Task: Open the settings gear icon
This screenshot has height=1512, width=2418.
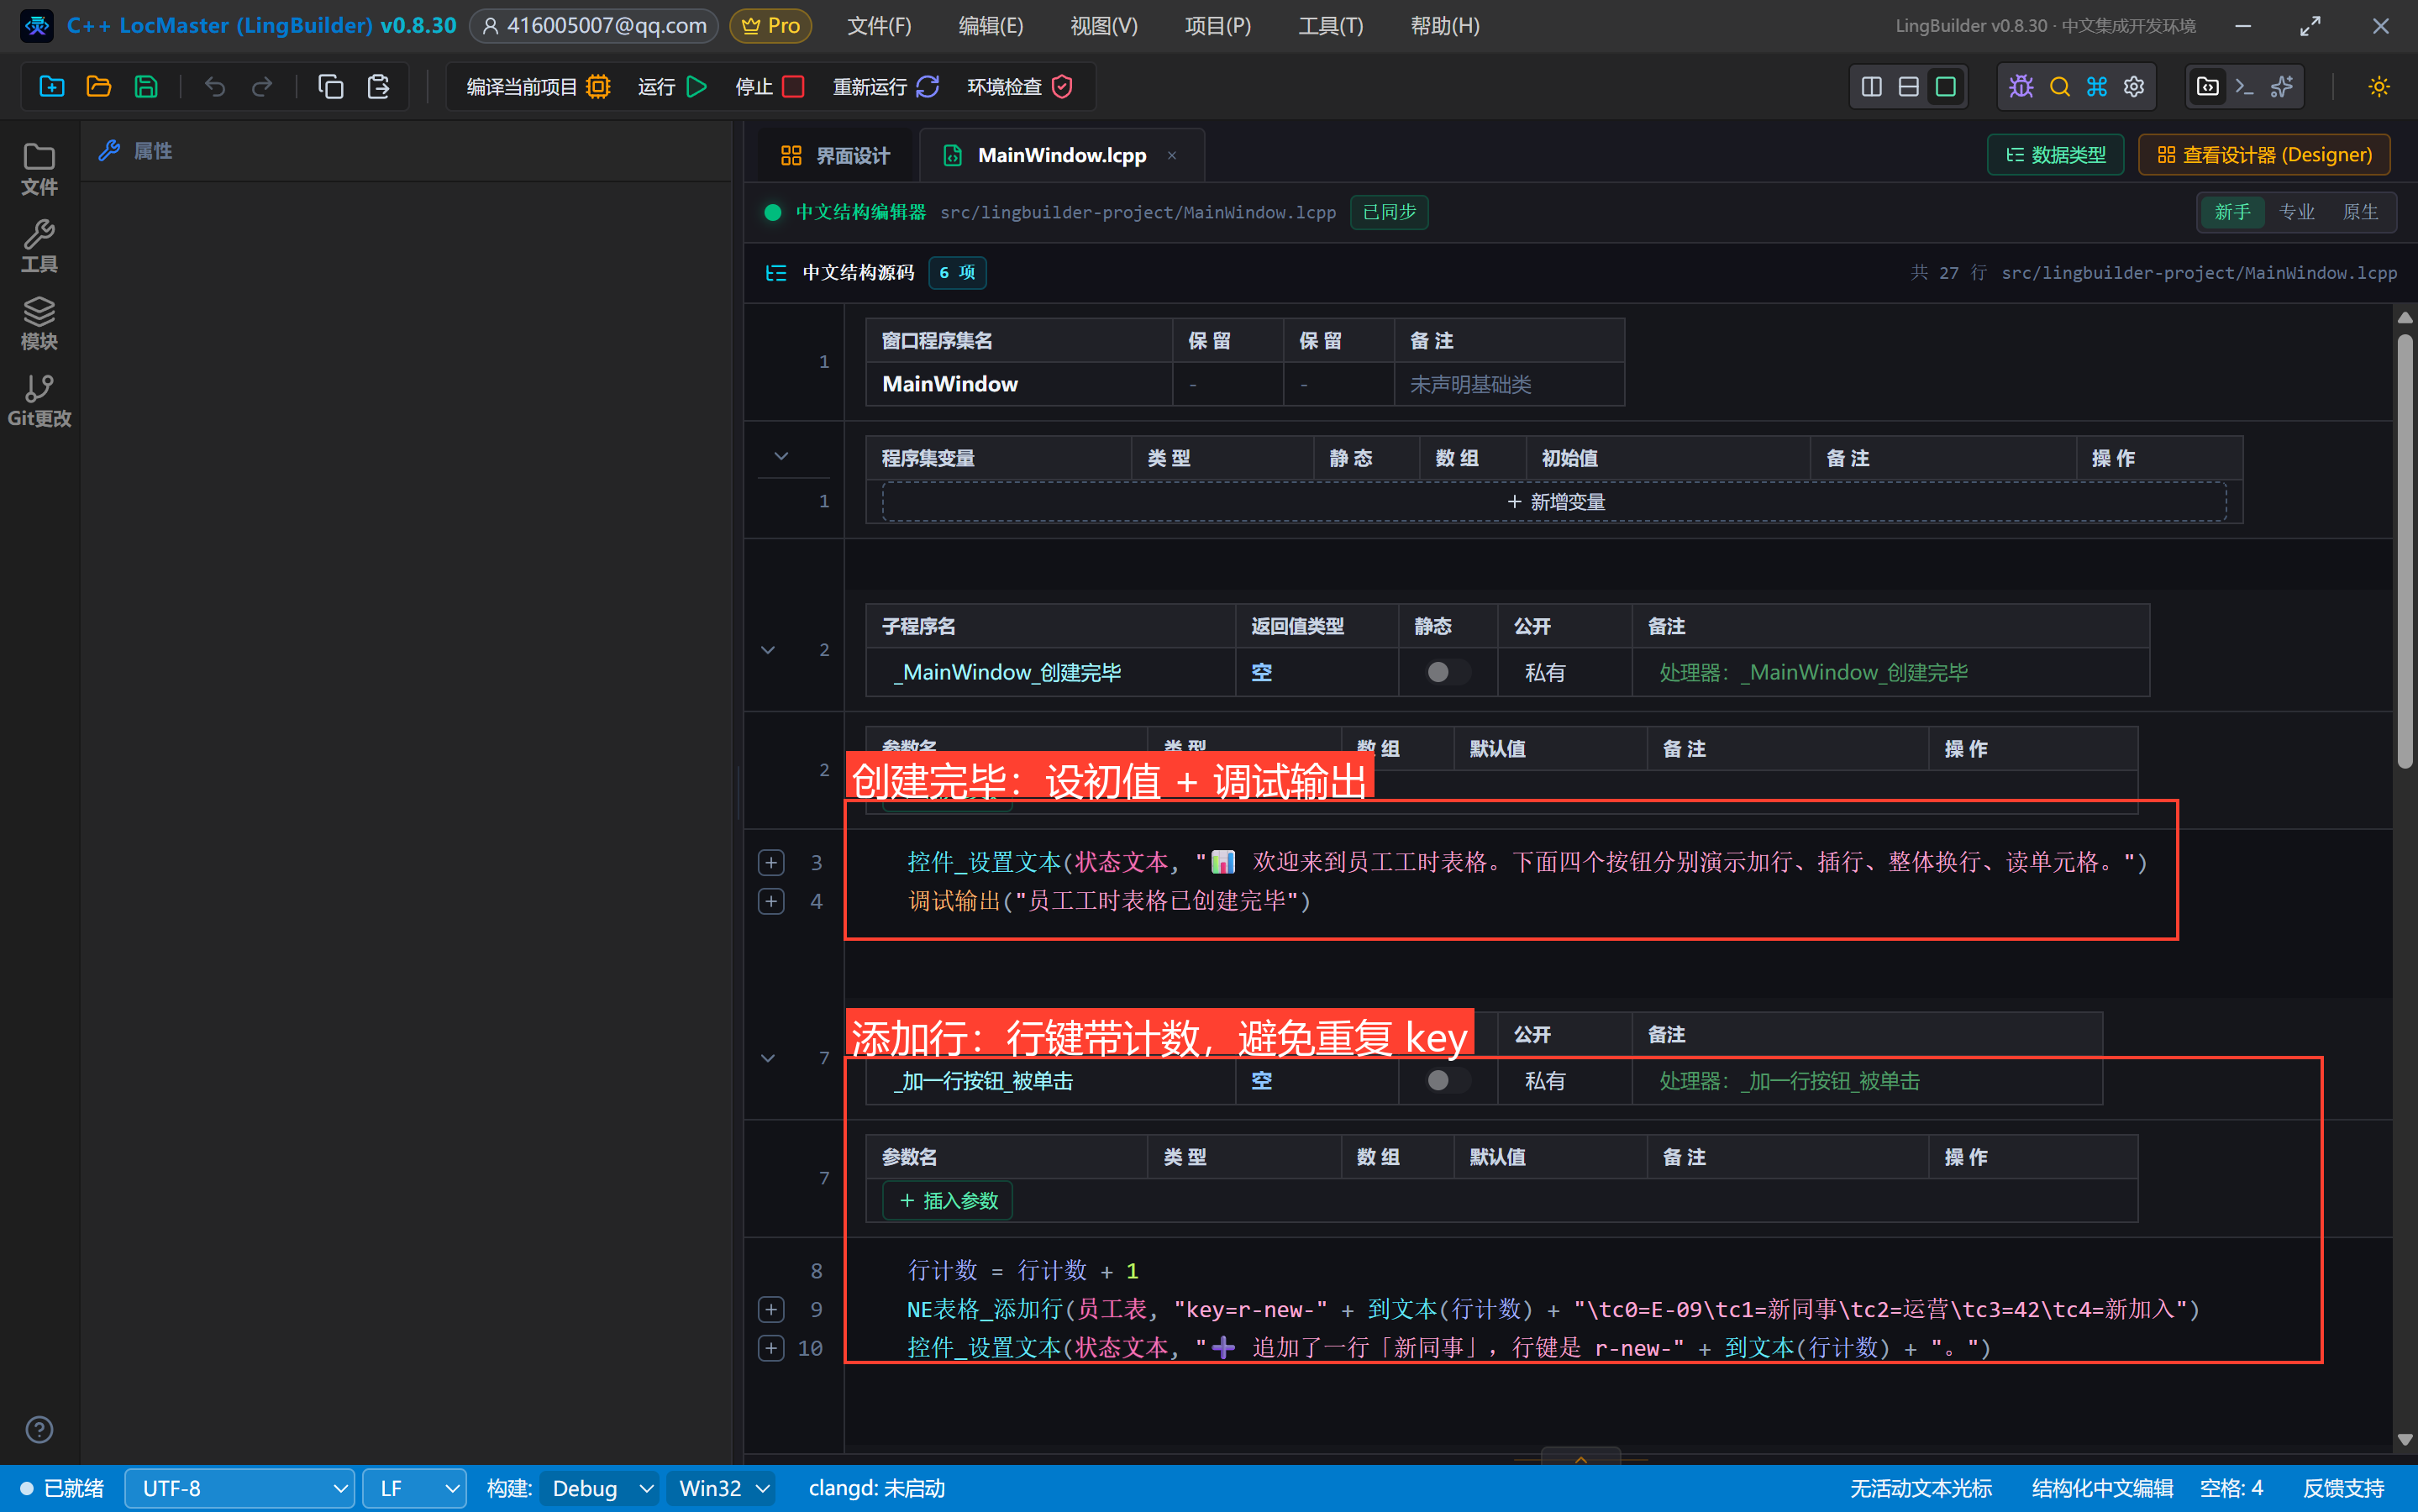Action: pos(2134,87)
